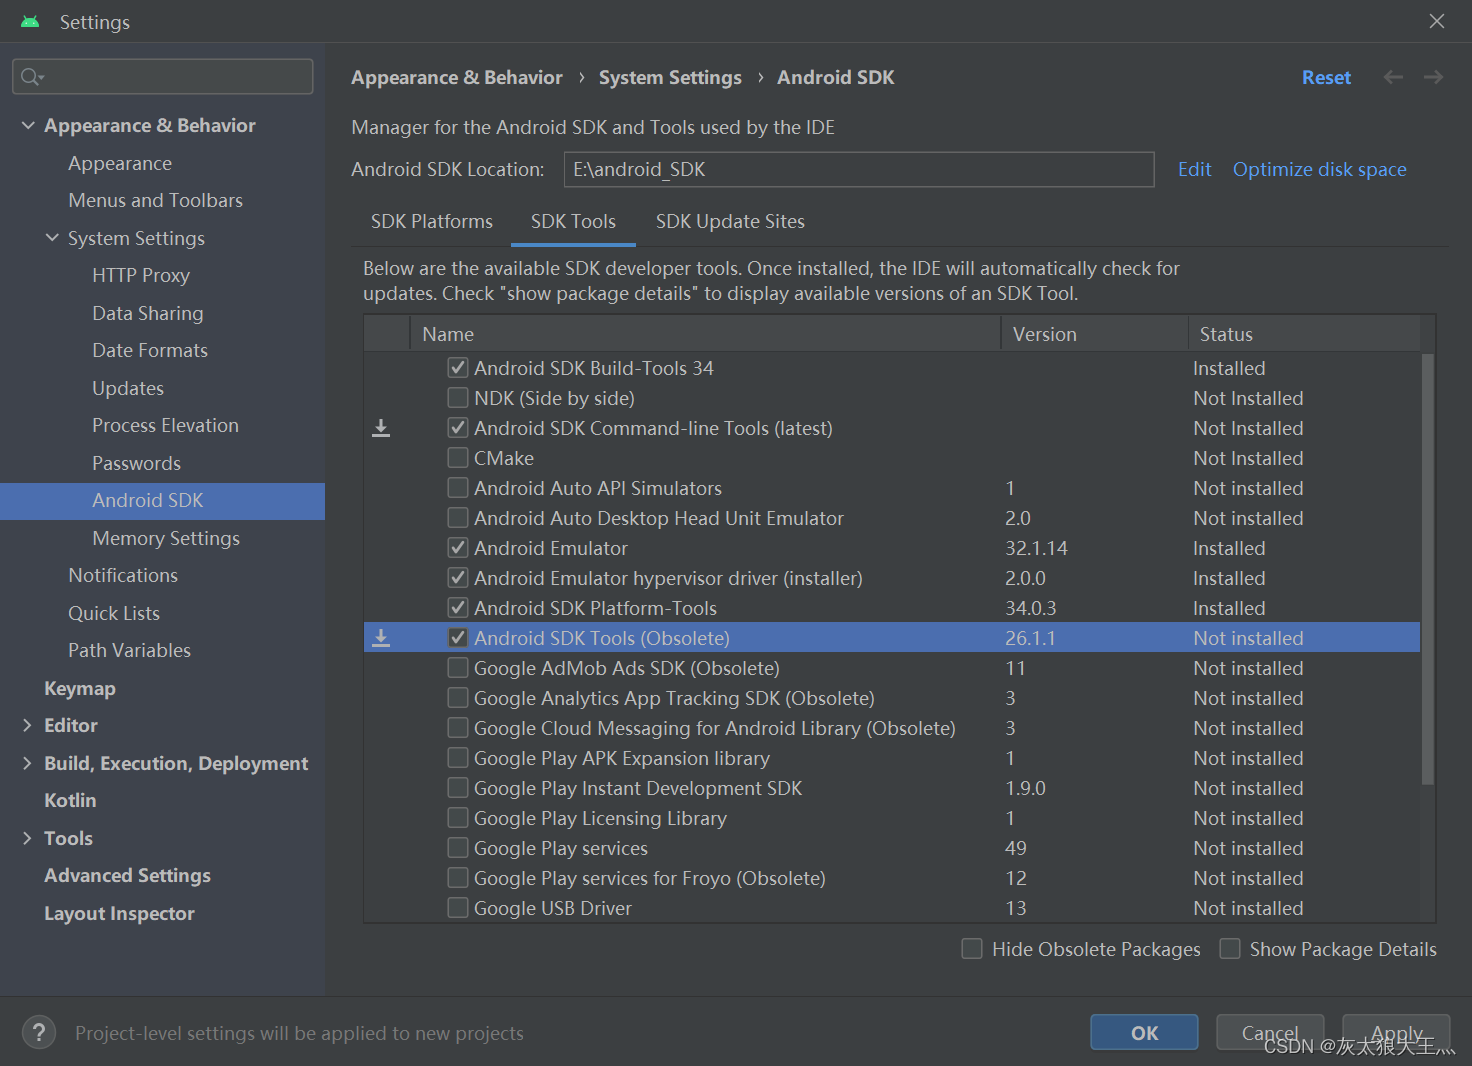Image resolution: width=1472 pixels, height=1066 pixels.
Task: Focus the settings search field
Action: click(x=162, y=77)
